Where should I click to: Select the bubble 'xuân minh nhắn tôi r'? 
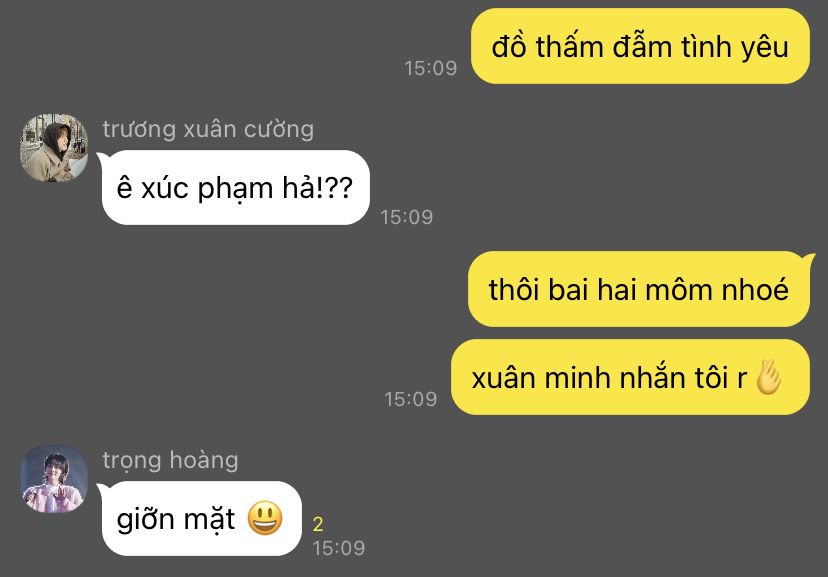pos(630,377)
